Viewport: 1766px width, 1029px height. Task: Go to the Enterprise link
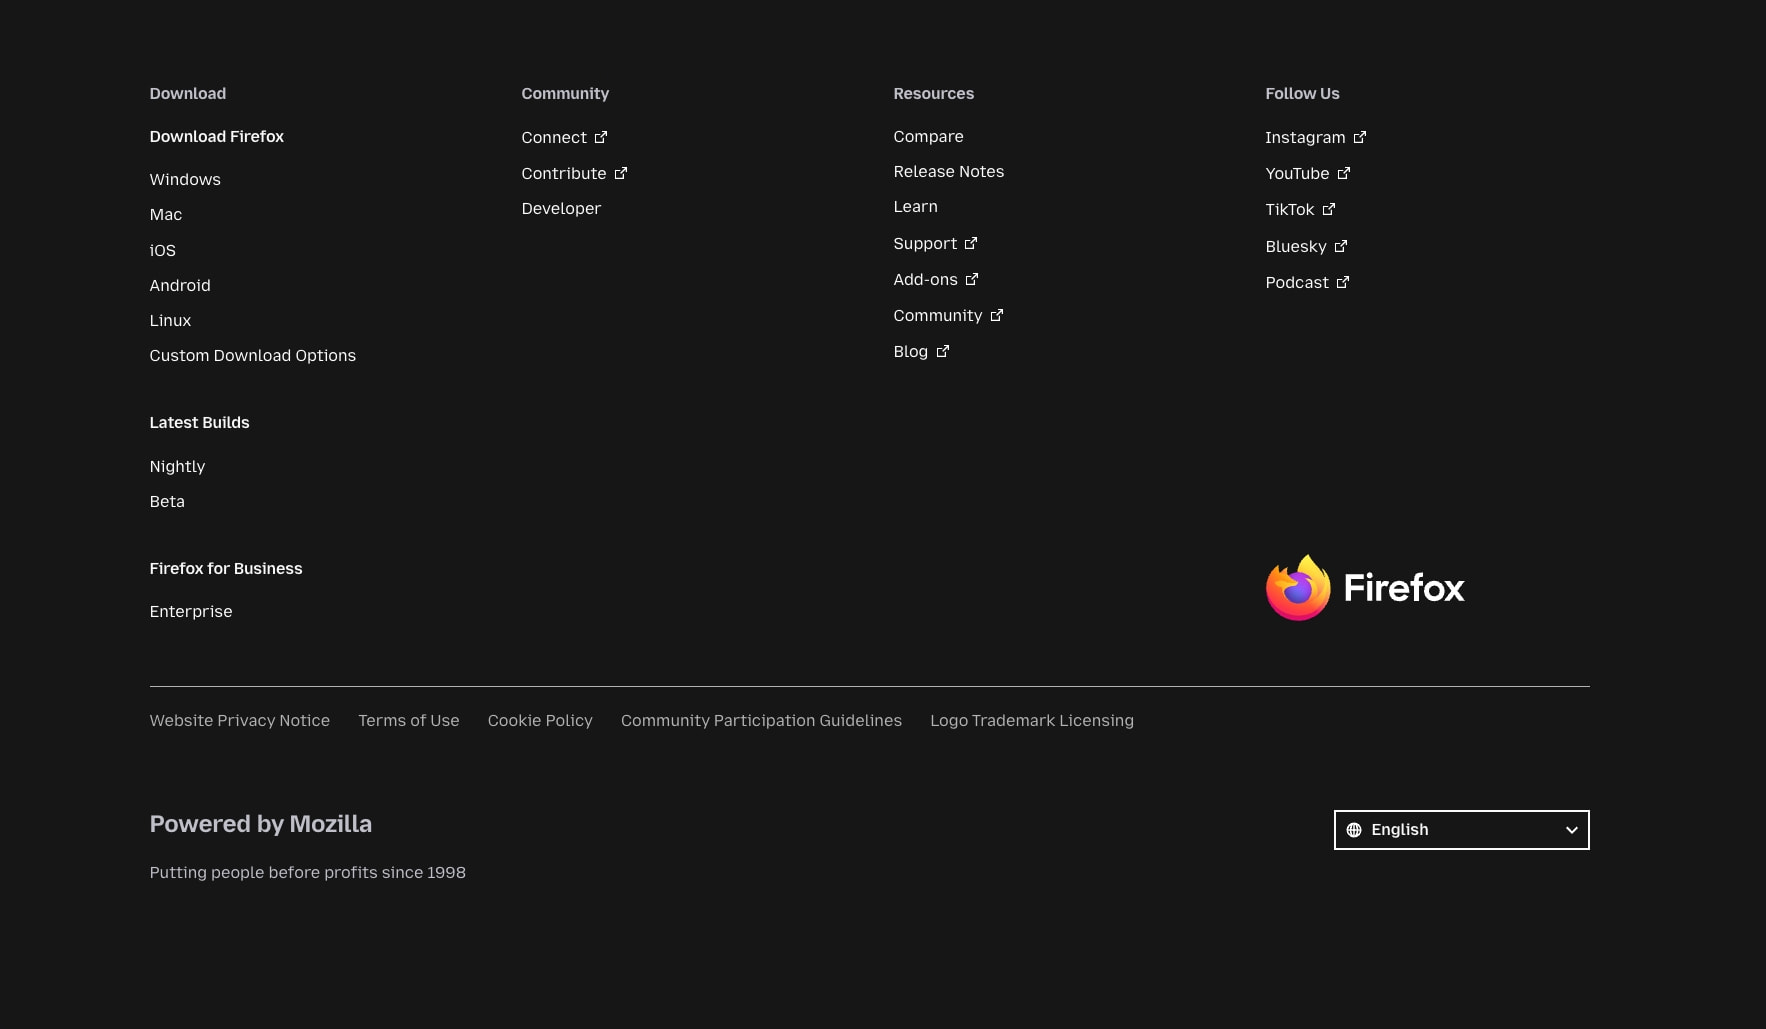pyautogui.click(x=191, y=611)
